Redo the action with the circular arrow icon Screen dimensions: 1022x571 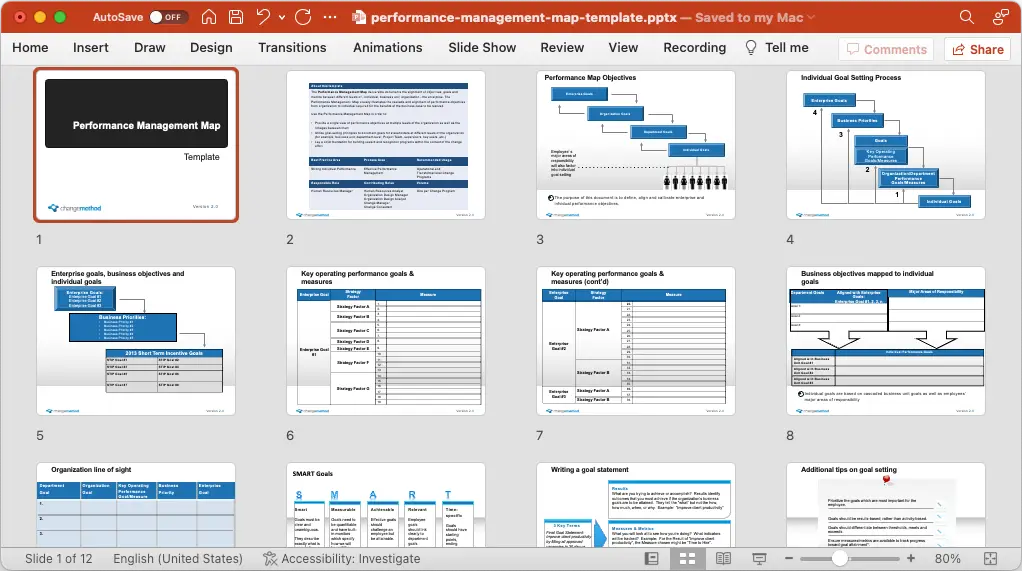coord(303,17)
